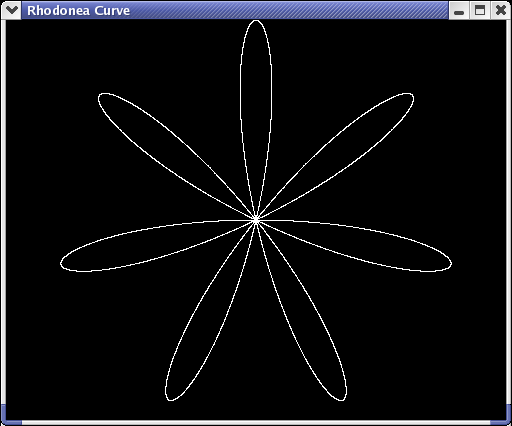Click the tip of the leftmost horizontal petal
This screenshot has width=512, height=426.
(x=62, y=264)
